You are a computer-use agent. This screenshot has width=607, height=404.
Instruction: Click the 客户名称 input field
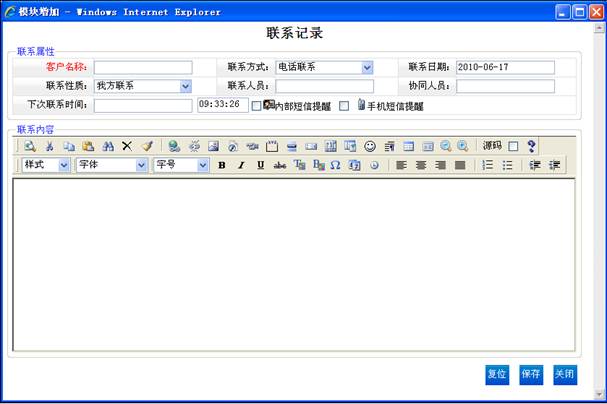click(143, 67)
